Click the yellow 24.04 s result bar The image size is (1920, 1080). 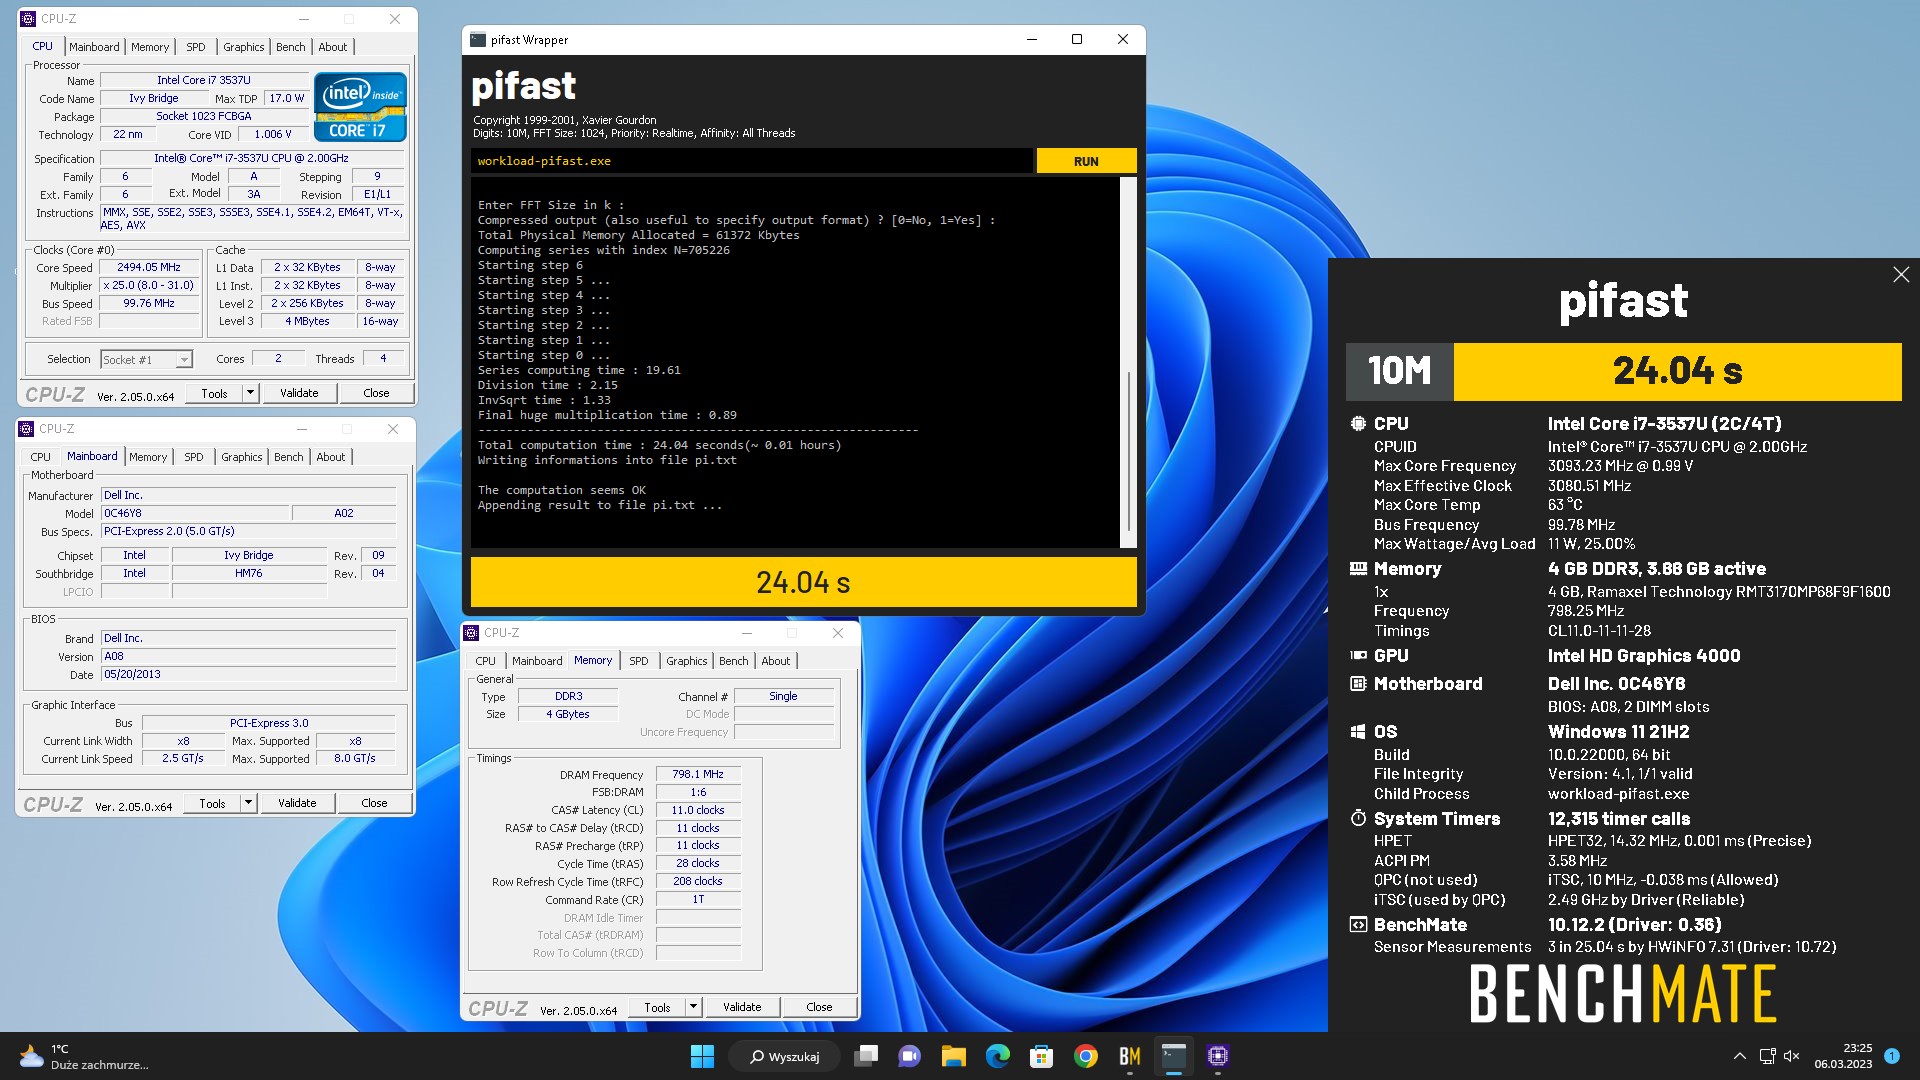tap(803, 582)
